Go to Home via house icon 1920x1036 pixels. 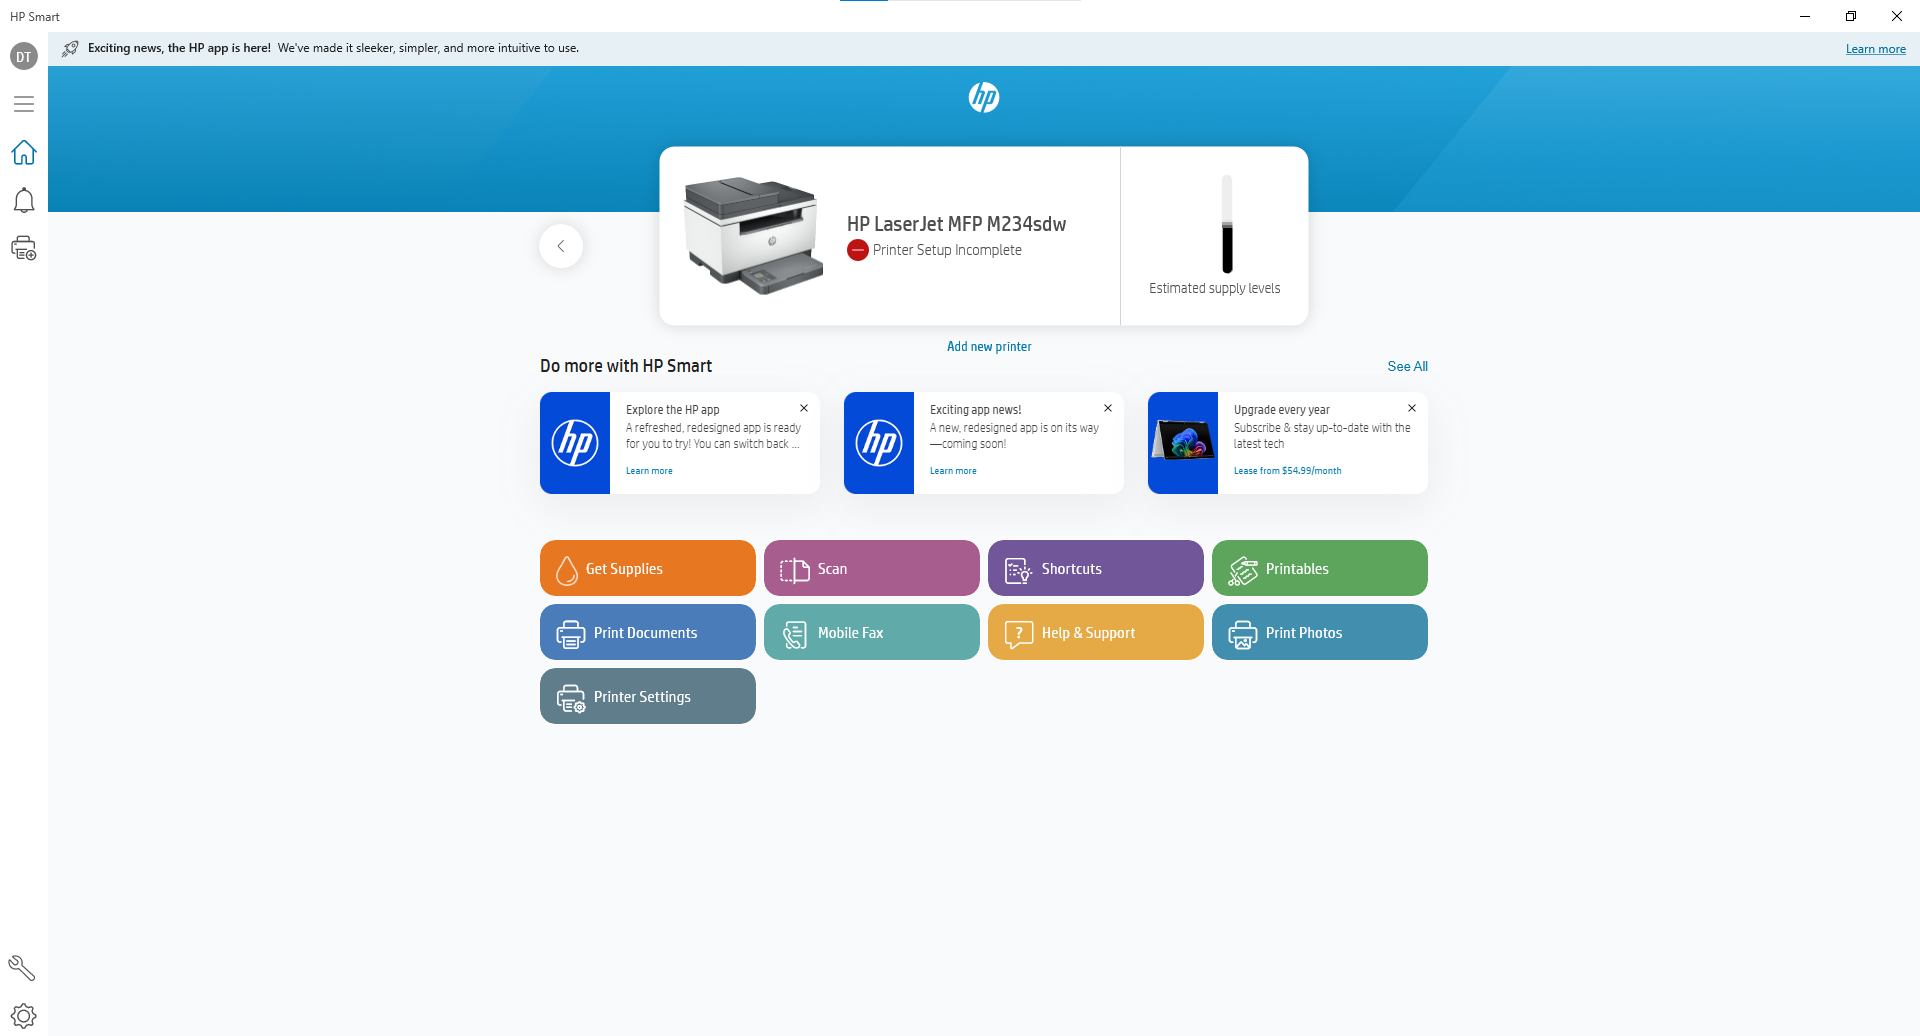[x=24, y=152]
